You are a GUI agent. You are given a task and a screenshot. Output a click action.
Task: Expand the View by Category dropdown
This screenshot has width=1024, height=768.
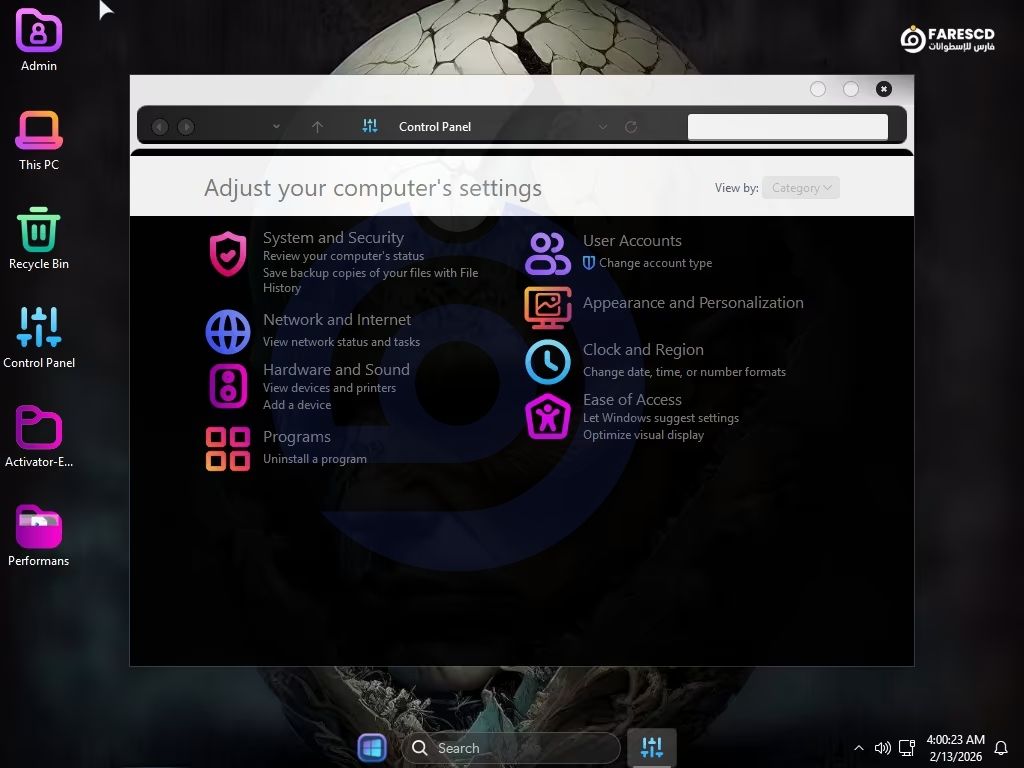pos(801,188)
